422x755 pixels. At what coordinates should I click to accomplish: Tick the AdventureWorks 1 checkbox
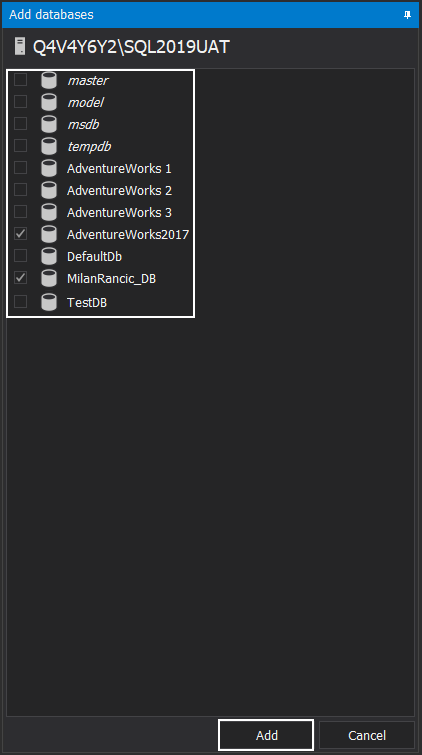tap(20, 168)
